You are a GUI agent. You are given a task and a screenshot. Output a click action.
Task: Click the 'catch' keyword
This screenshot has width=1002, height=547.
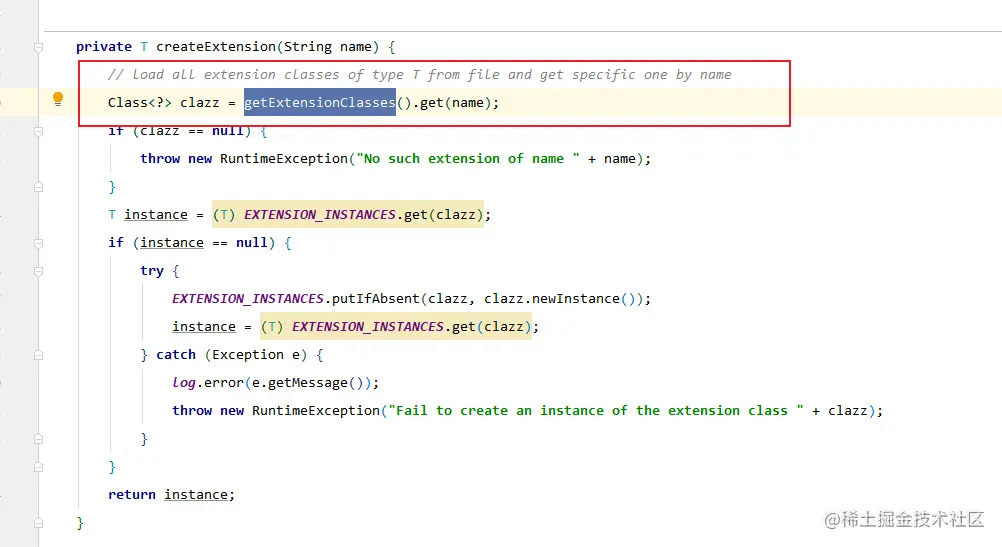pyautogui.click(x=176, y=355)
